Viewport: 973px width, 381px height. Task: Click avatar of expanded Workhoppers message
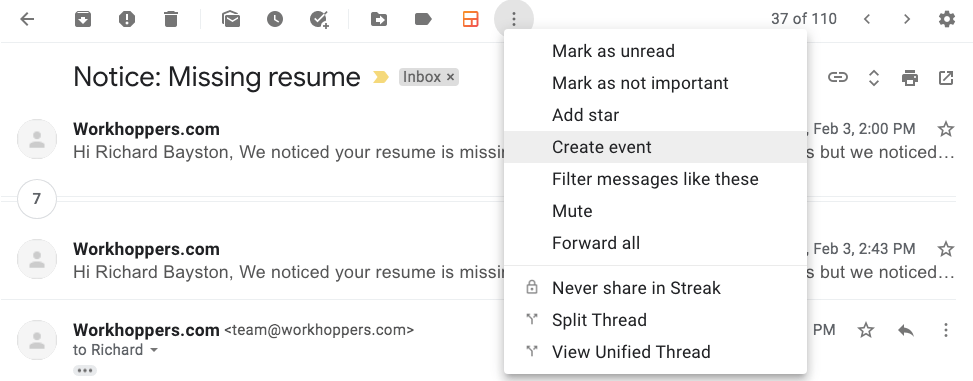point(37,340)
